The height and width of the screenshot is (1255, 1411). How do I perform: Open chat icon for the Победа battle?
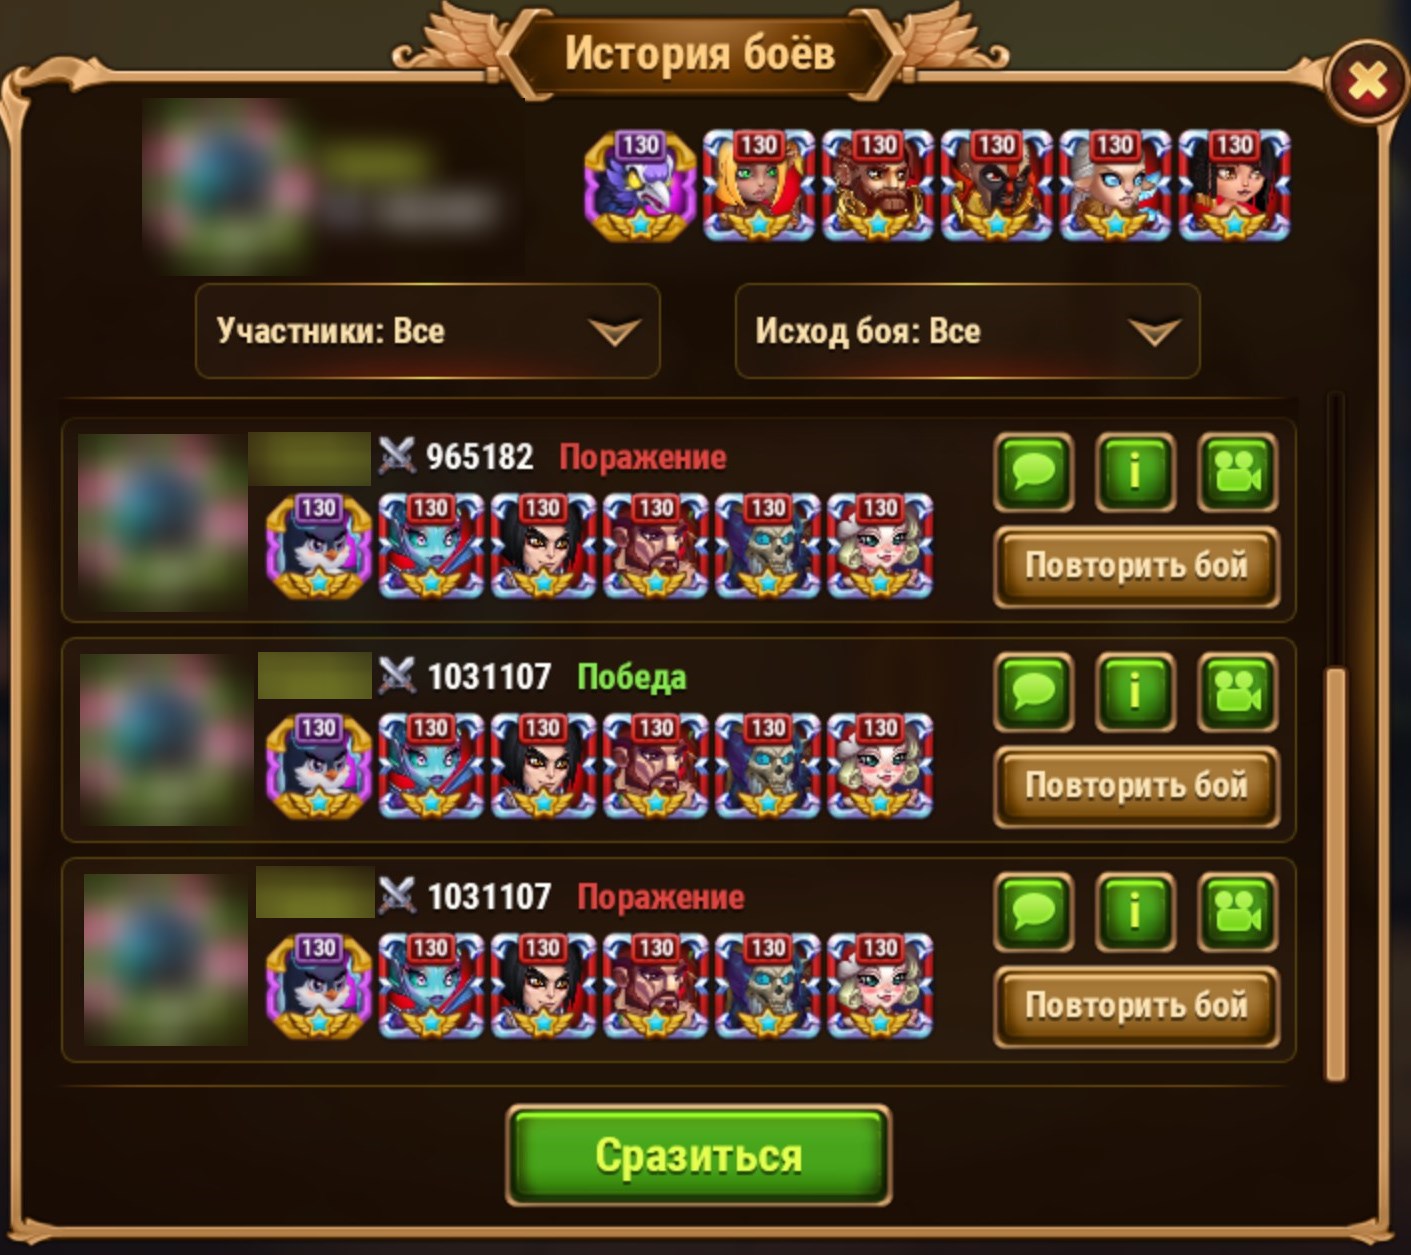(x=1034, y=692)
